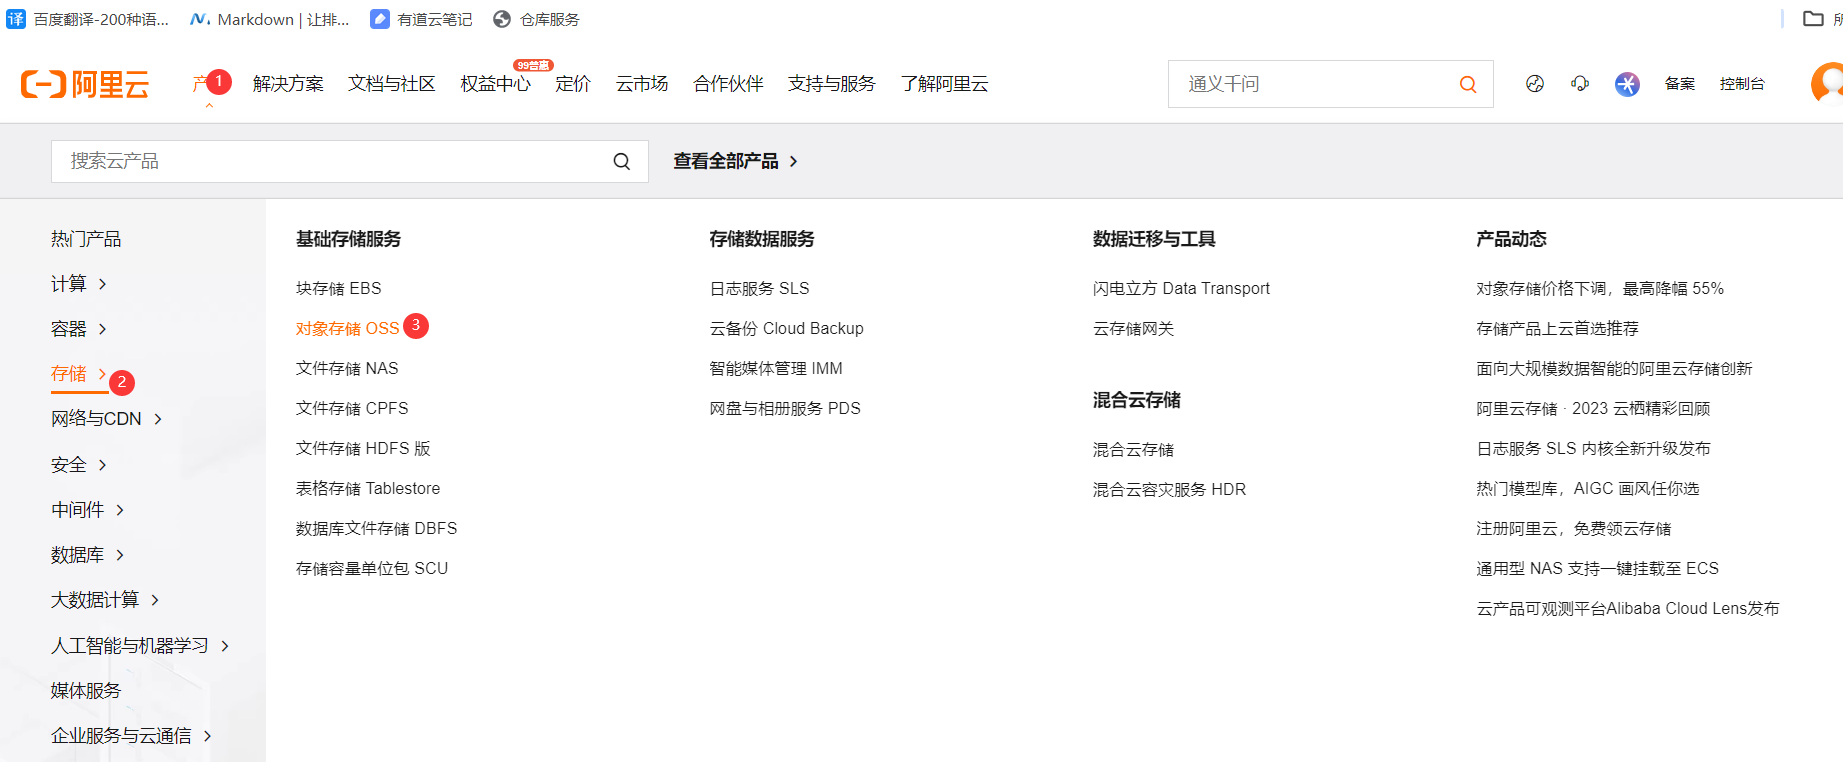Read 通用型 NAS 支持一键挂载至 ECS news
This screenshot has width=1843, height=762.
pos(1598,568)
